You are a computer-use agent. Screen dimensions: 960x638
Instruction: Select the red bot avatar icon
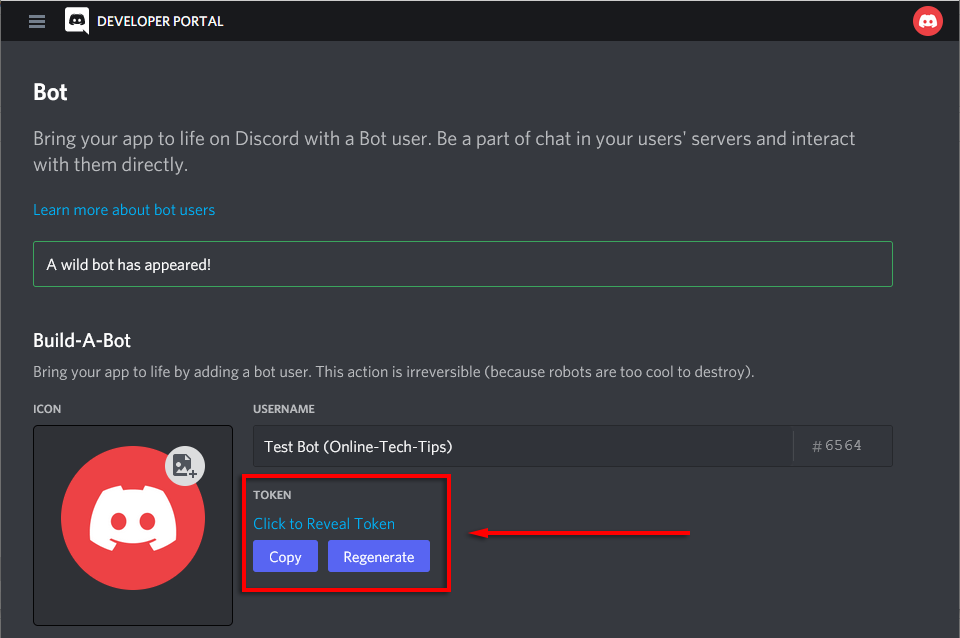point(132,518)
